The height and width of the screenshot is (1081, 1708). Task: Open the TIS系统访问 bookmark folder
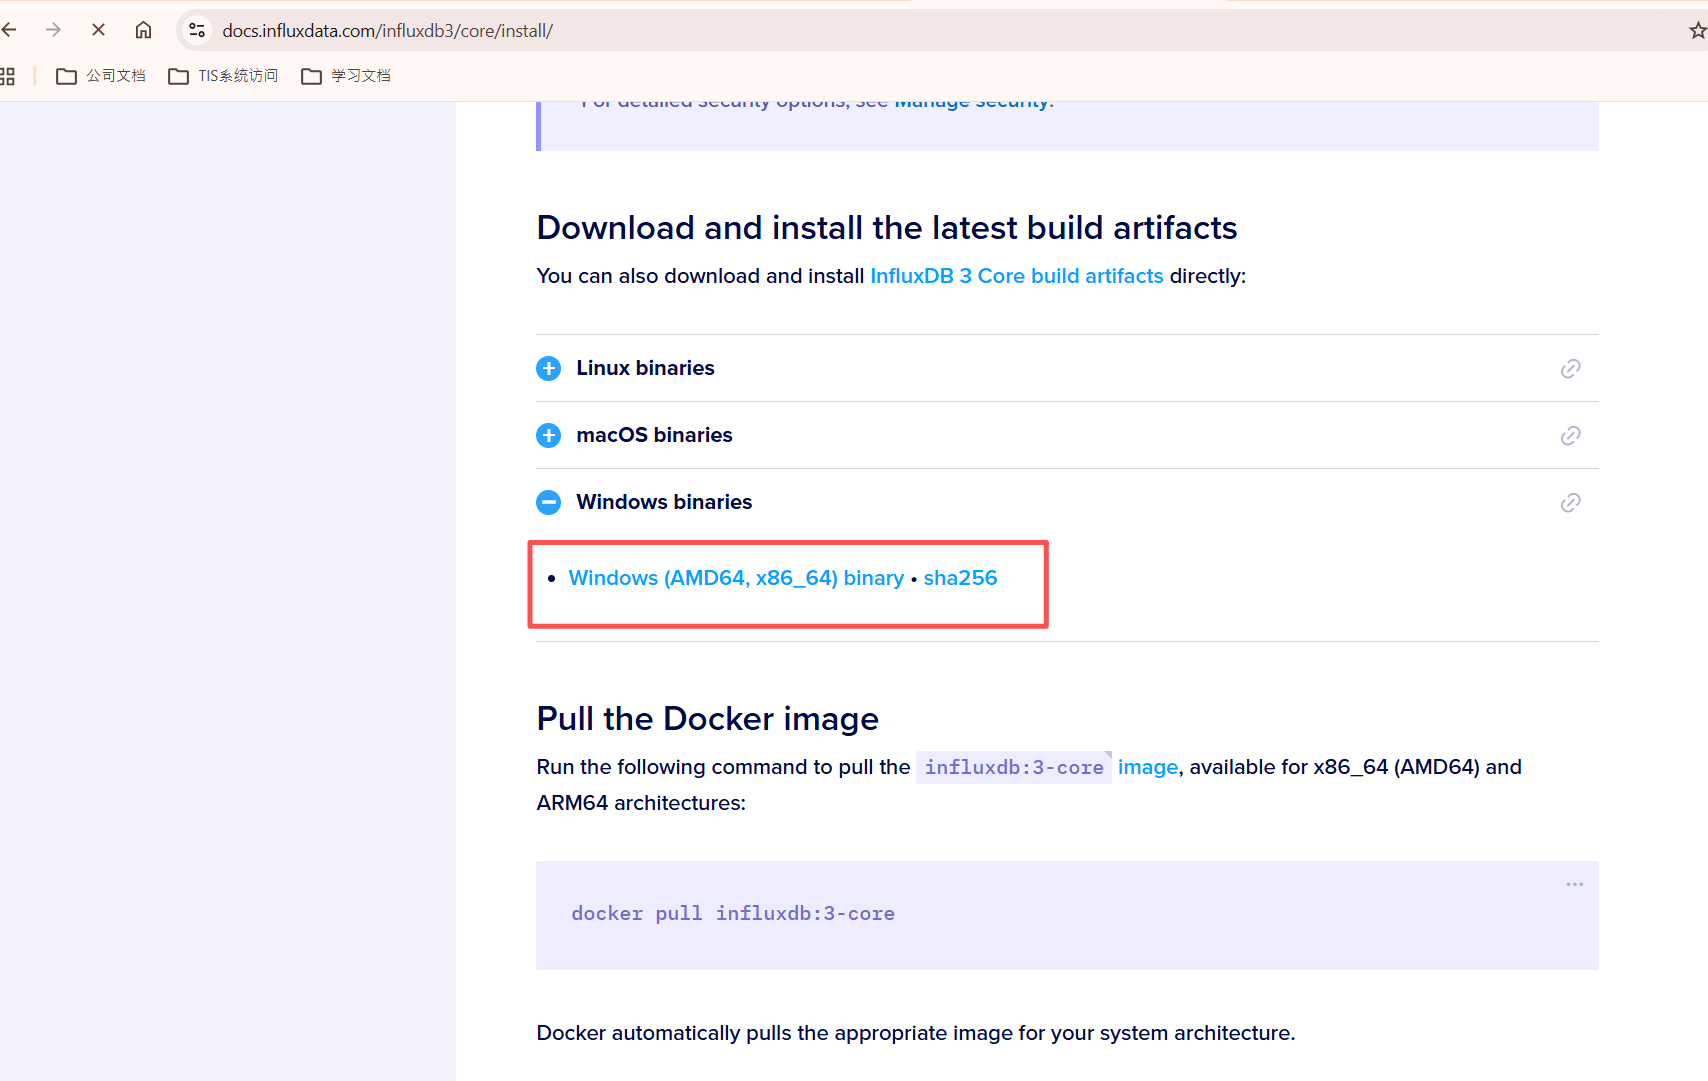point(223,76)
